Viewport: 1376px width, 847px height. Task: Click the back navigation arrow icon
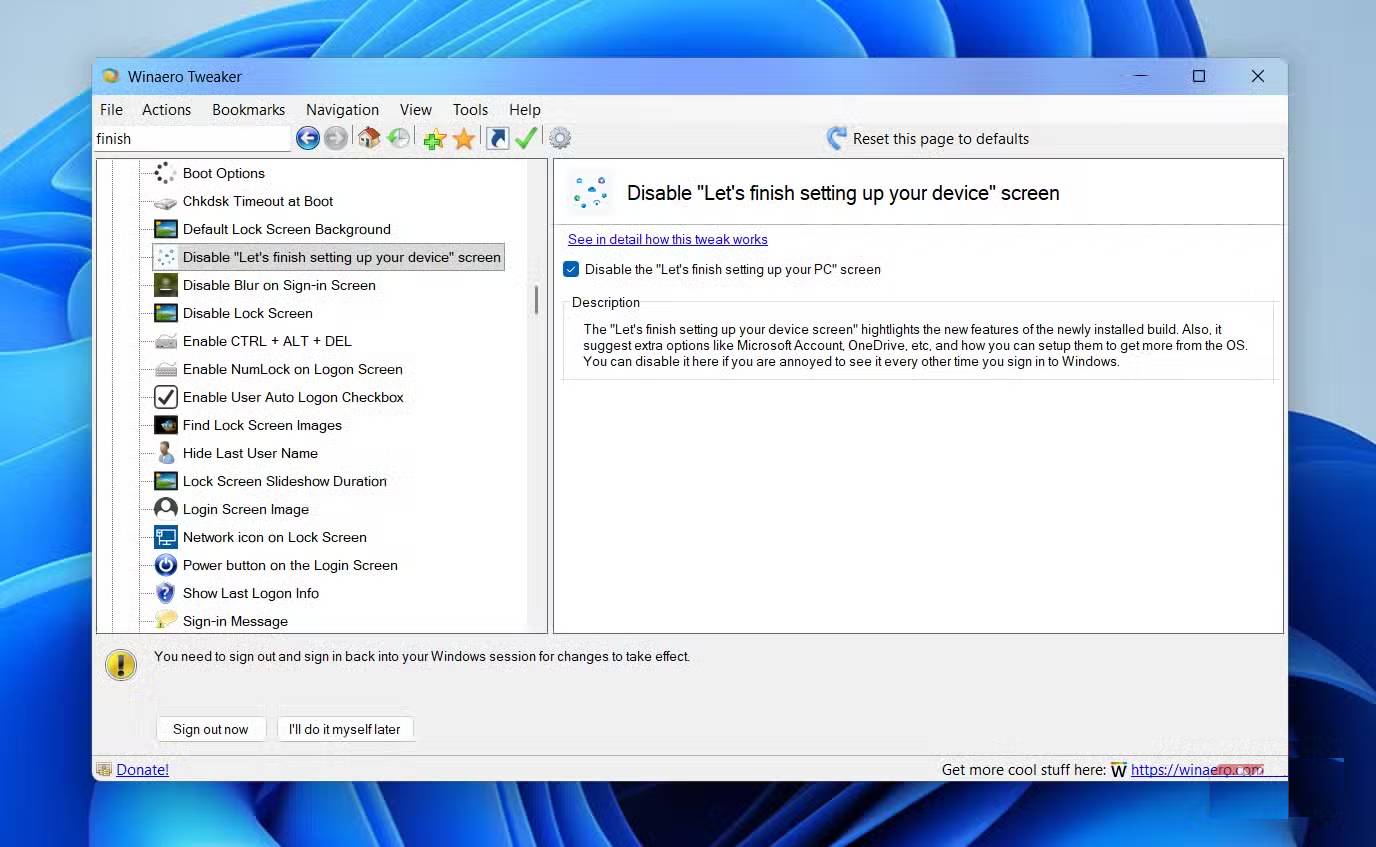click(308, 138)
